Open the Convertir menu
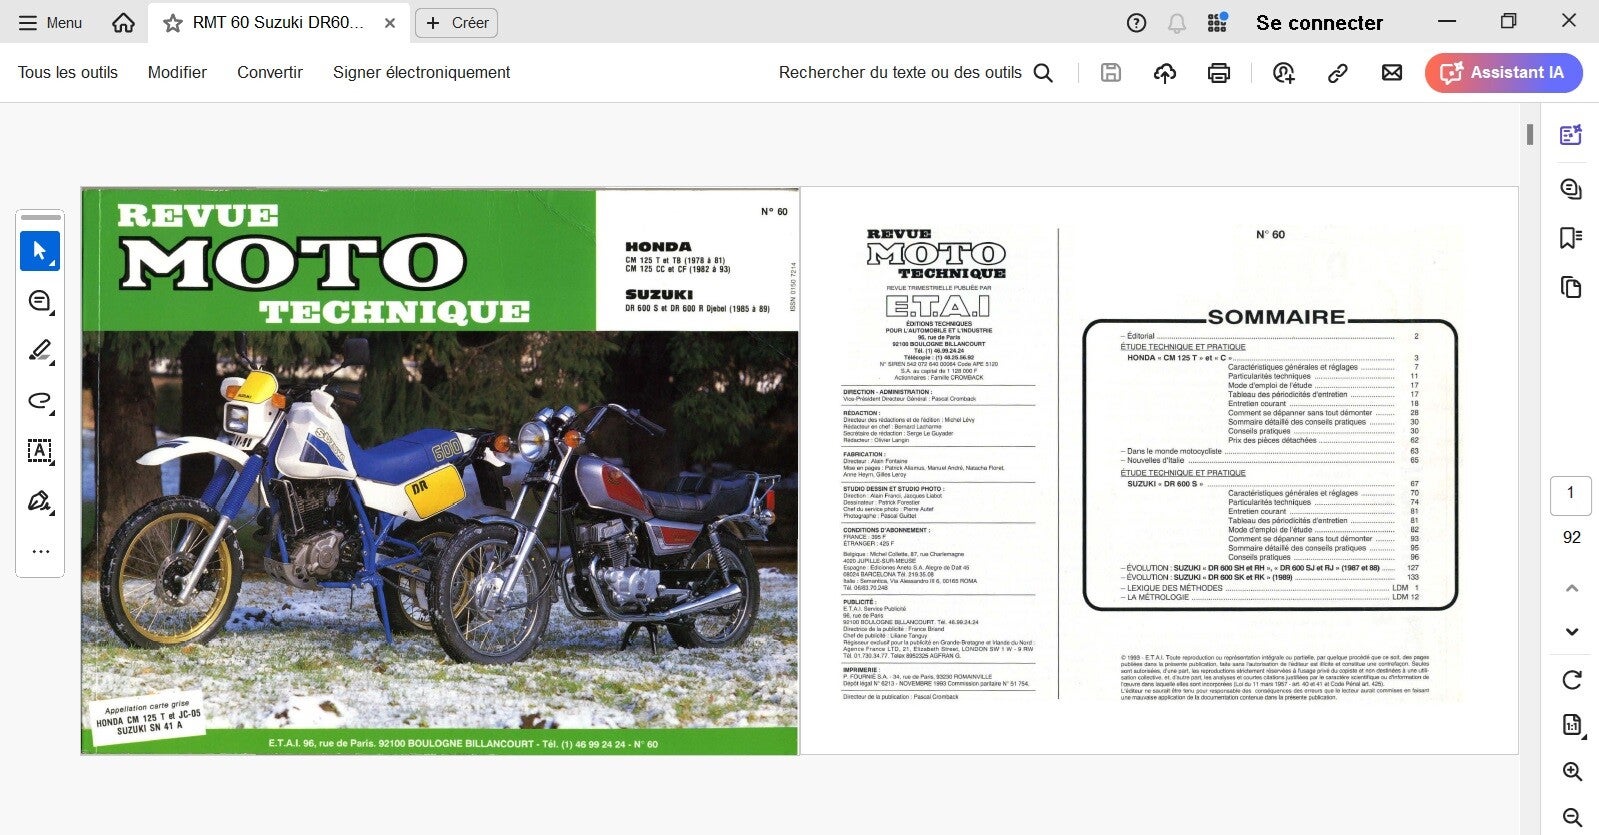This screenshot has height=835, width=1599. [x=270, y=72]
